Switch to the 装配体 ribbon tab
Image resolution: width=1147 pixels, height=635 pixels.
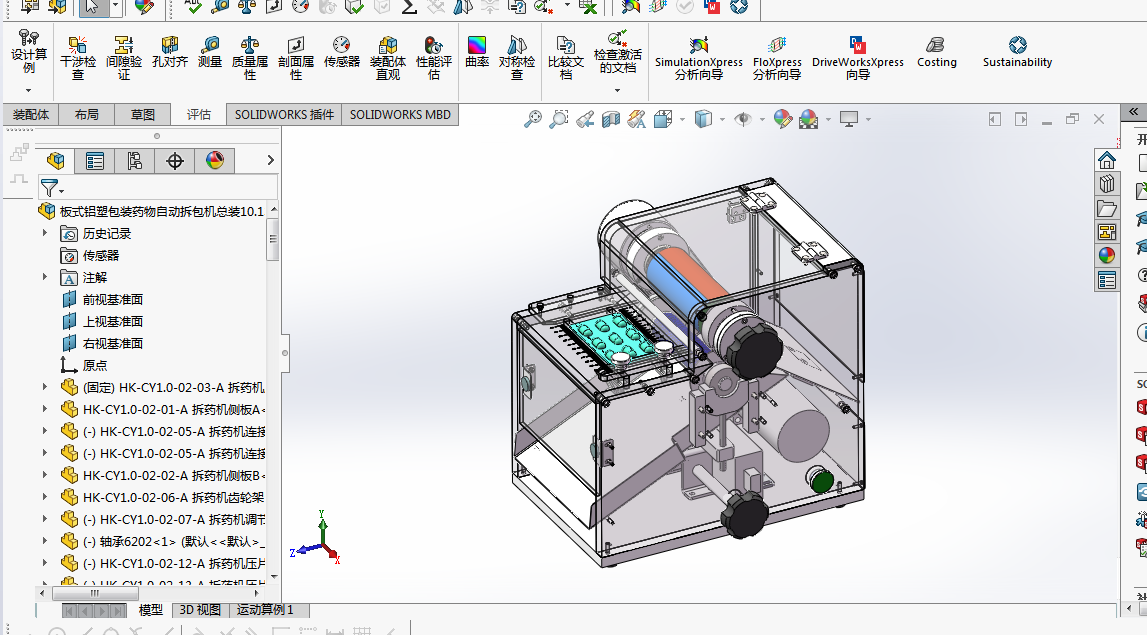click(x=31, y=114)
